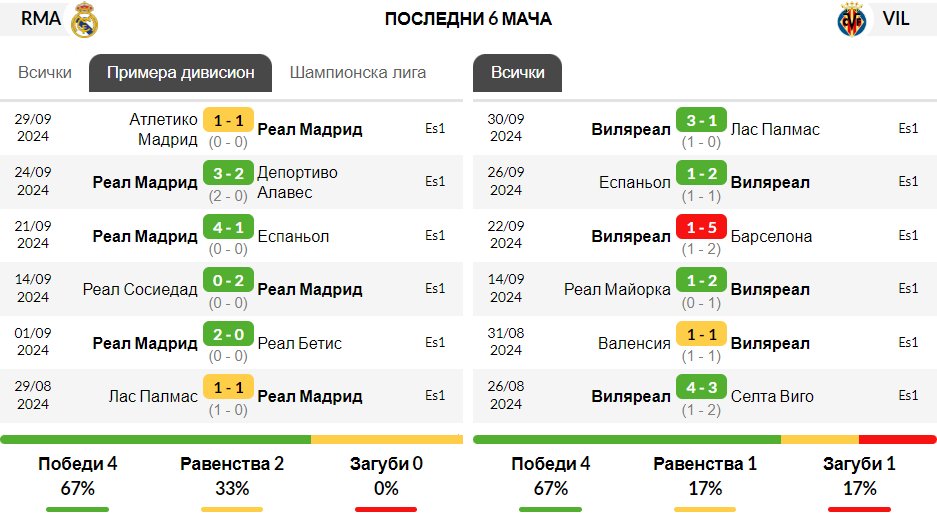Click the 1-1 Атлетико Мадрид score badge
The image size is (937, 513).
pyautogui.click(x=228, y=120)
